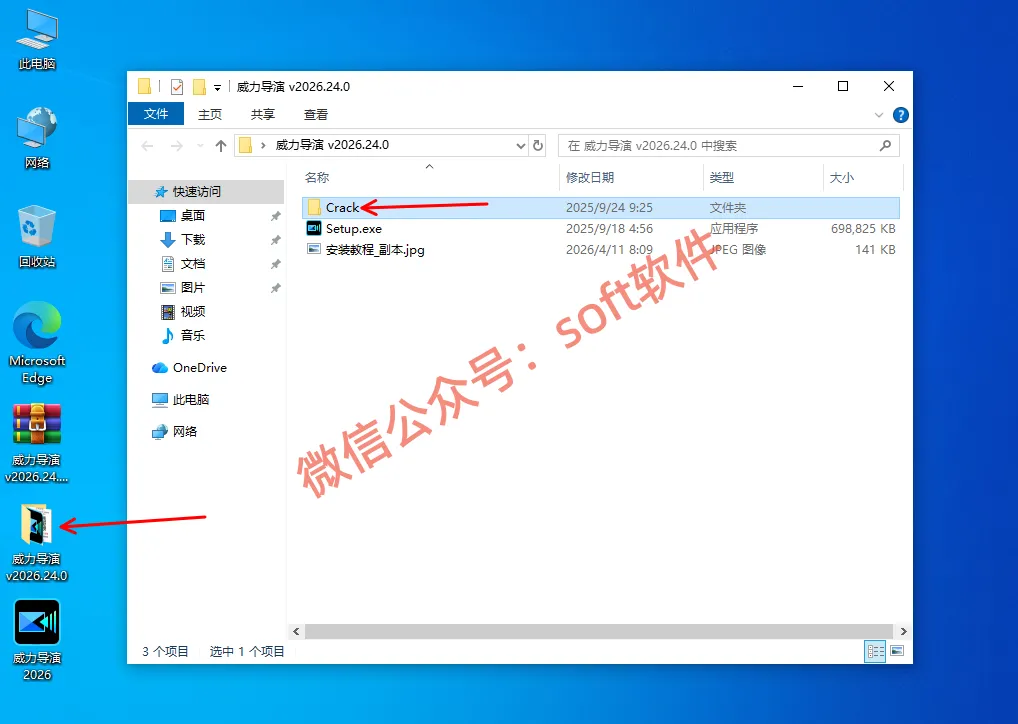This screenshot has width=1018, height=724.
Task: Switch to details view icon
Action: coord(875,651)
